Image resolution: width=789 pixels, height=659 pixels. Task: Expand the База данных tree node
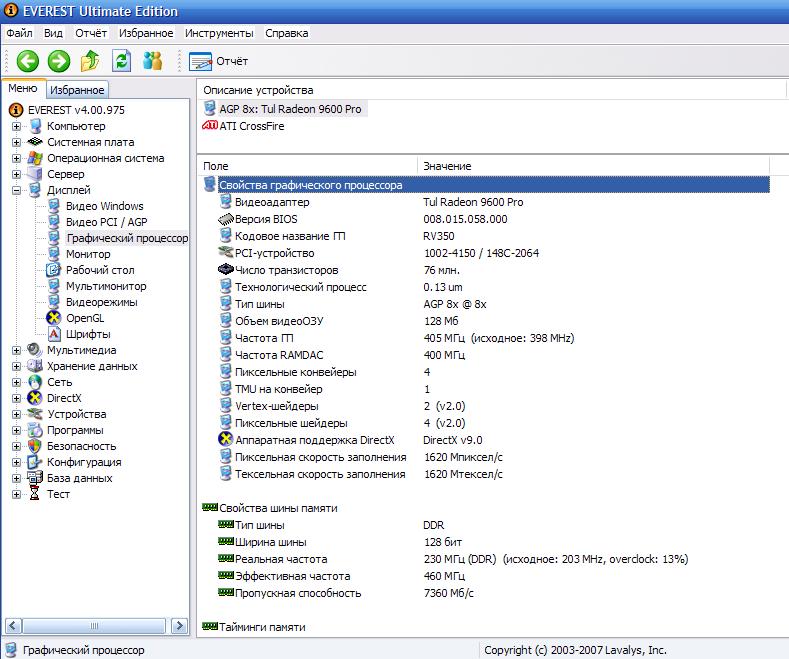(16, 478)
